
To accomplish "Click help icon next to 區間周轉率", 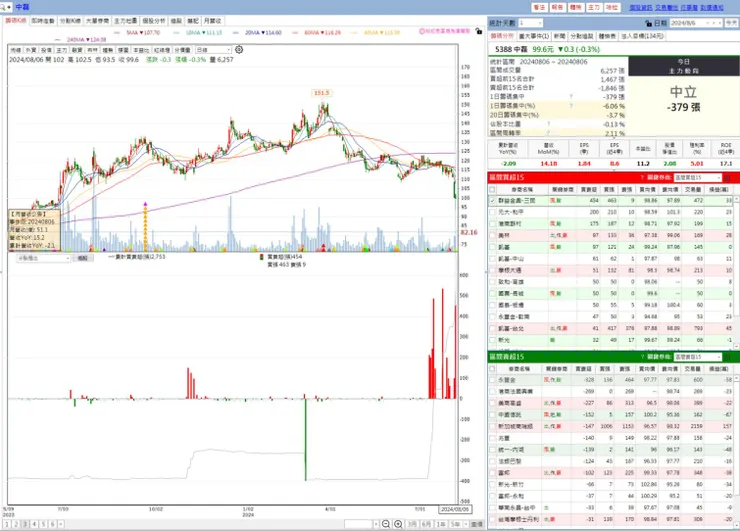I will 548,133.
